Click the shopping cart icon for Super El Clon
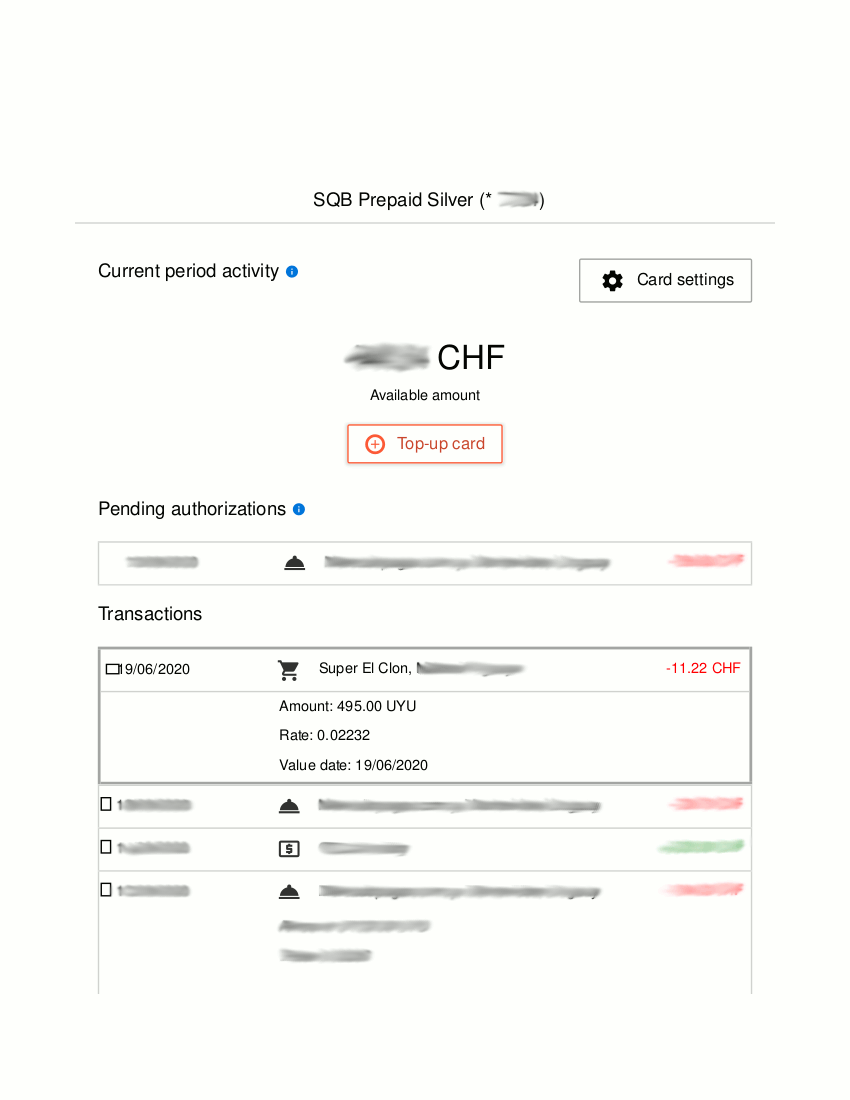 [289, 670]
